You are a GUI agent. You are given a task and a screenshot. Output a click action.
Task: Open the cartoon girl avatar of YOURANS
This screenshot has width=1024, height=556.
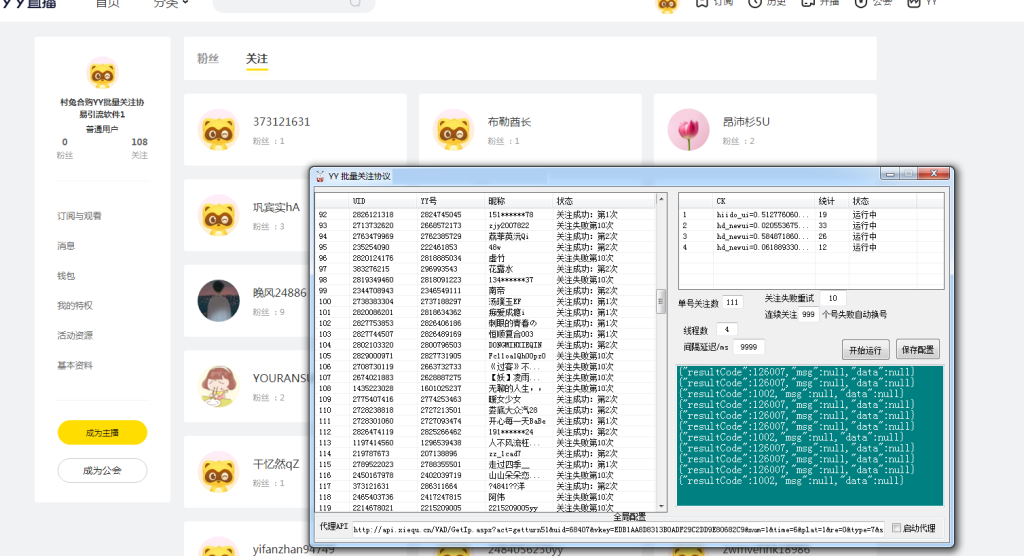pyautogui.click(x=218, y=386)
